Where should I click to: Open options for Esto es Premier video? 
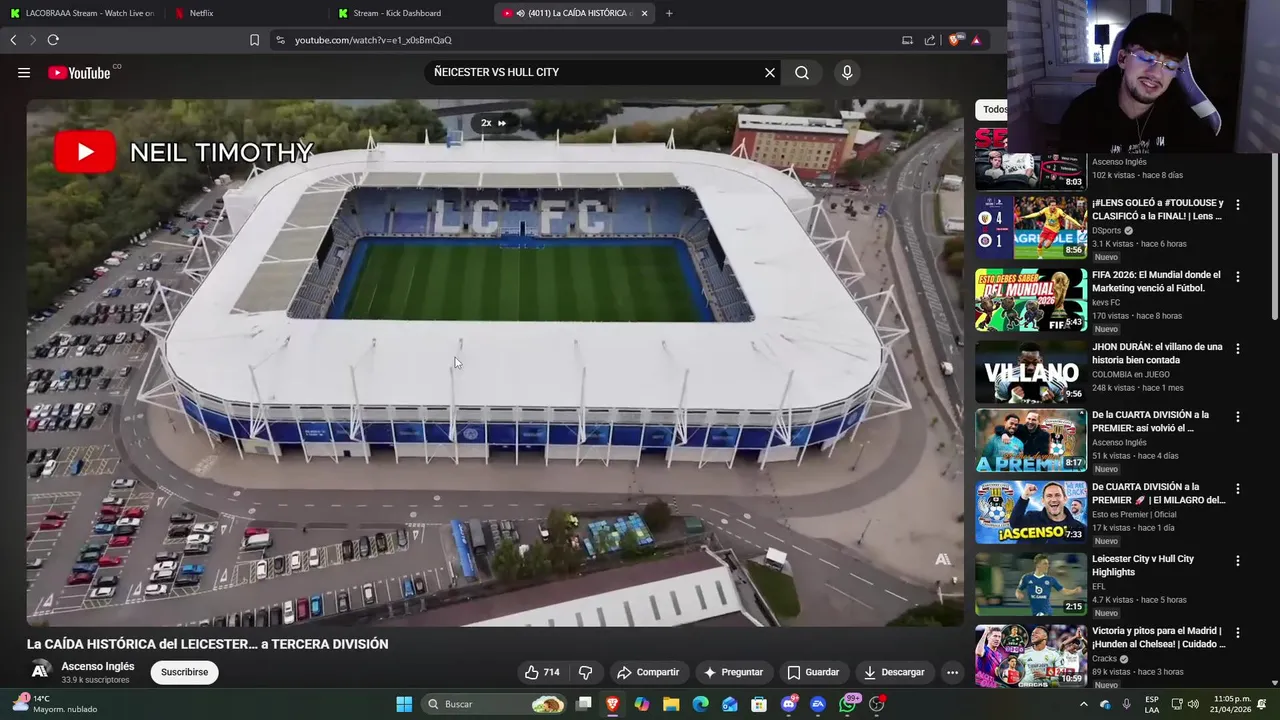(1238, 489)
